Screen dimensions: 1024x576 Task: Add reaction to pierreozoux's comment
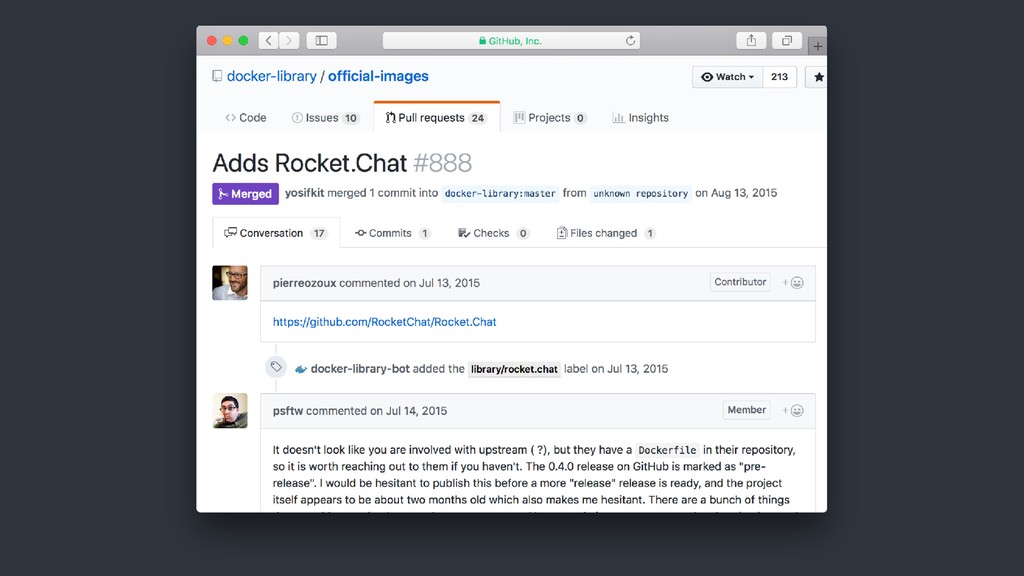pos(793,283)
